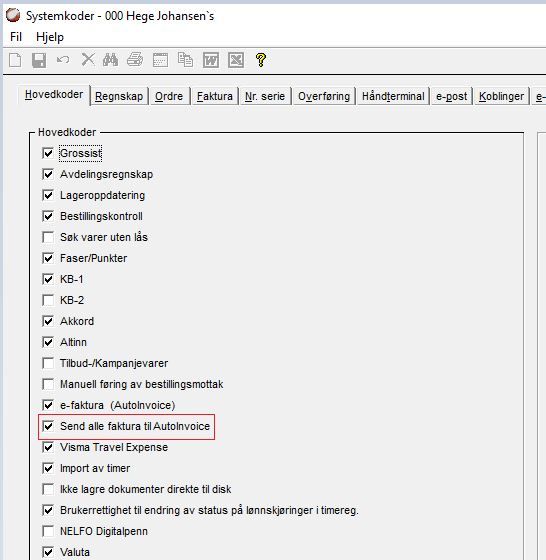This screenshot has height=560, width=546.
Task: Click the Print toolbar icon
Action: 135,60
